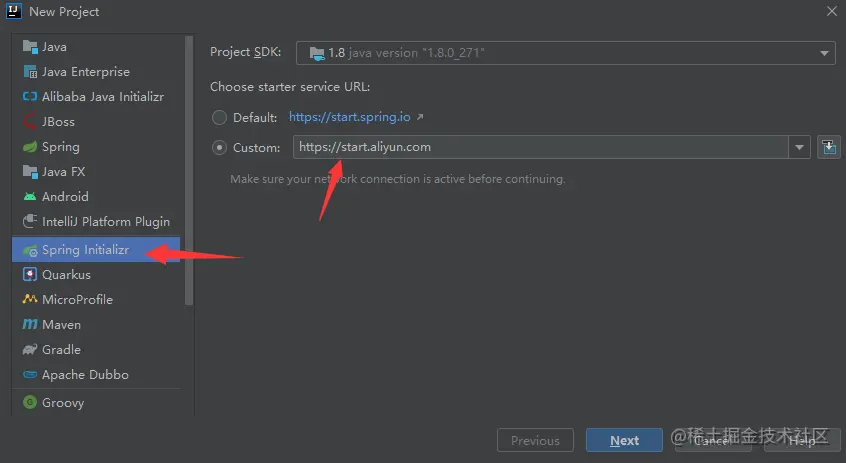This screenshot has height=463, width=846.
Task: Click the Previous button
Action: [x=535, y=440]
